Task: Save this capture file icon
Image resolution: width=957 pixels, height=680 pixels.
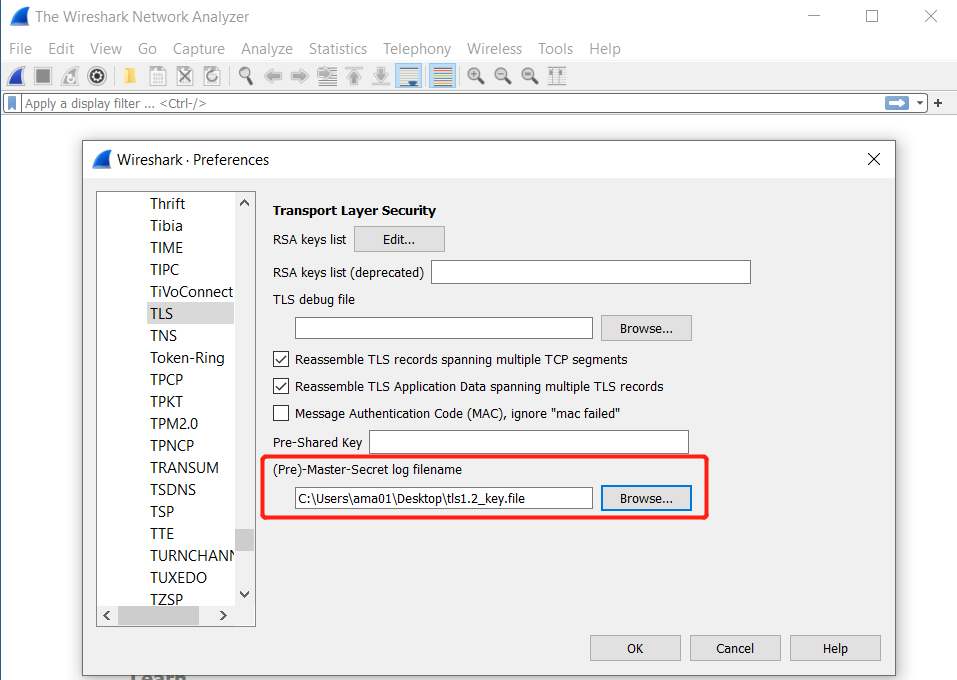Action: point(157,76)
